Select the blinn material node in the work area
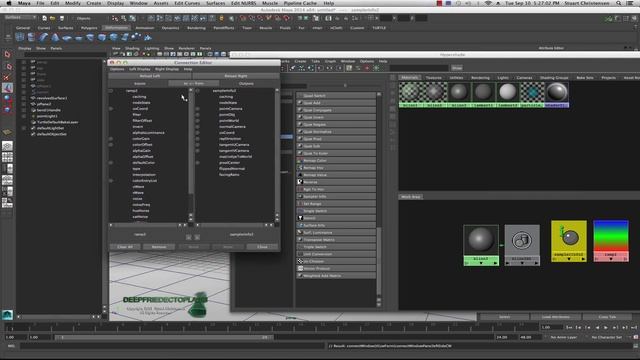The height and width of the screenshot is (360, 640). 481,245
